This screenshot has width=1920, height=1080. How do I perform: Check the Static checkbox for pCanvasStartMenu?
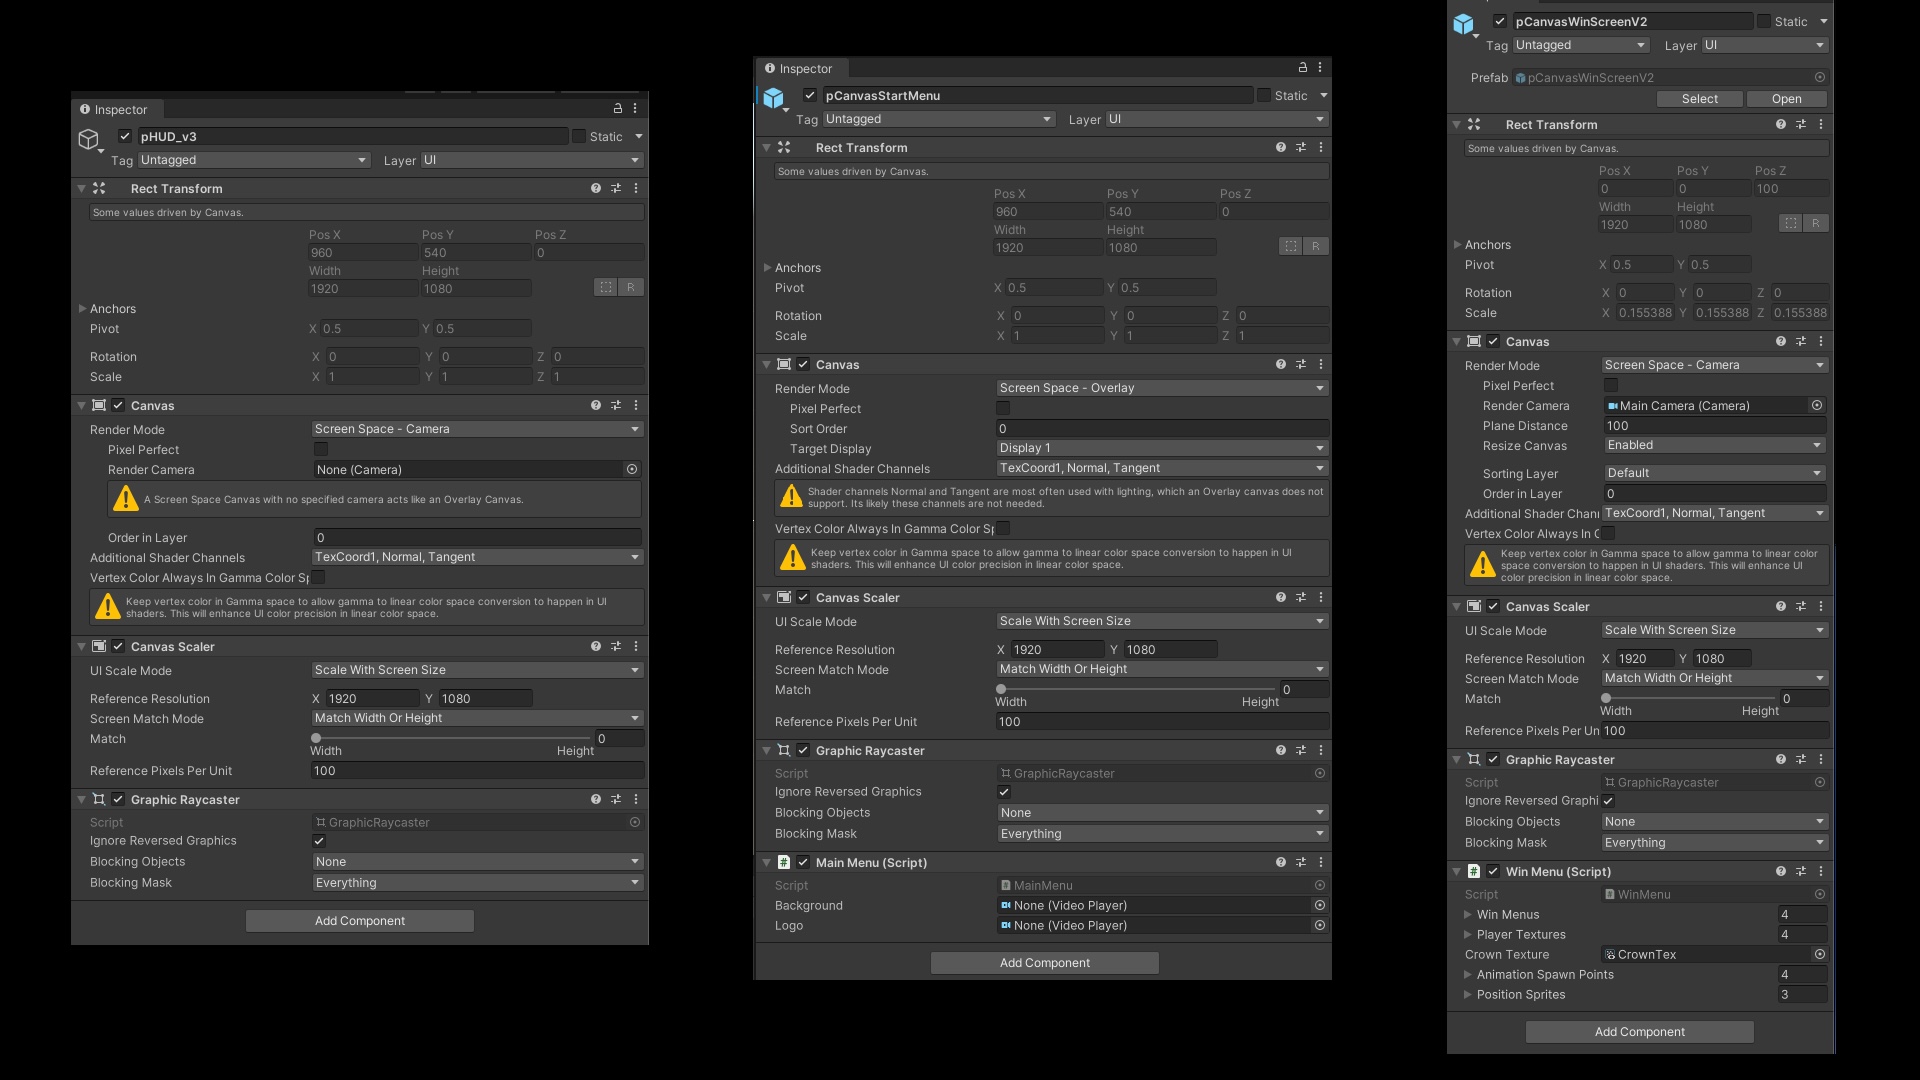(x=1264, y=95)
